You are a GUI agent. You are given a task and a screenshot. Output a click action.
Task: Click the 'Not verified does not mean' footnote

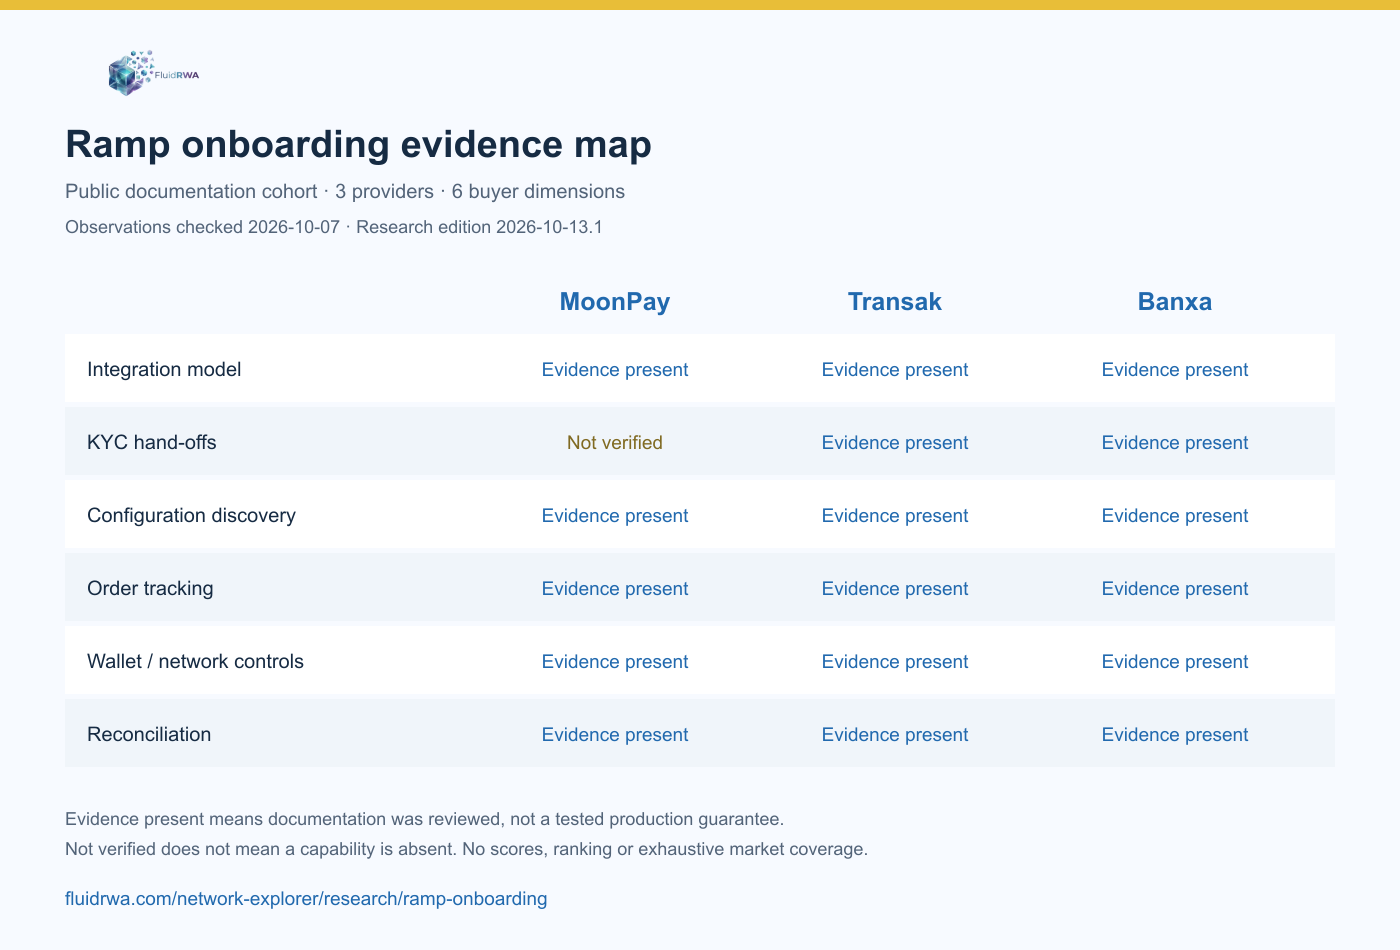point(466,849)
